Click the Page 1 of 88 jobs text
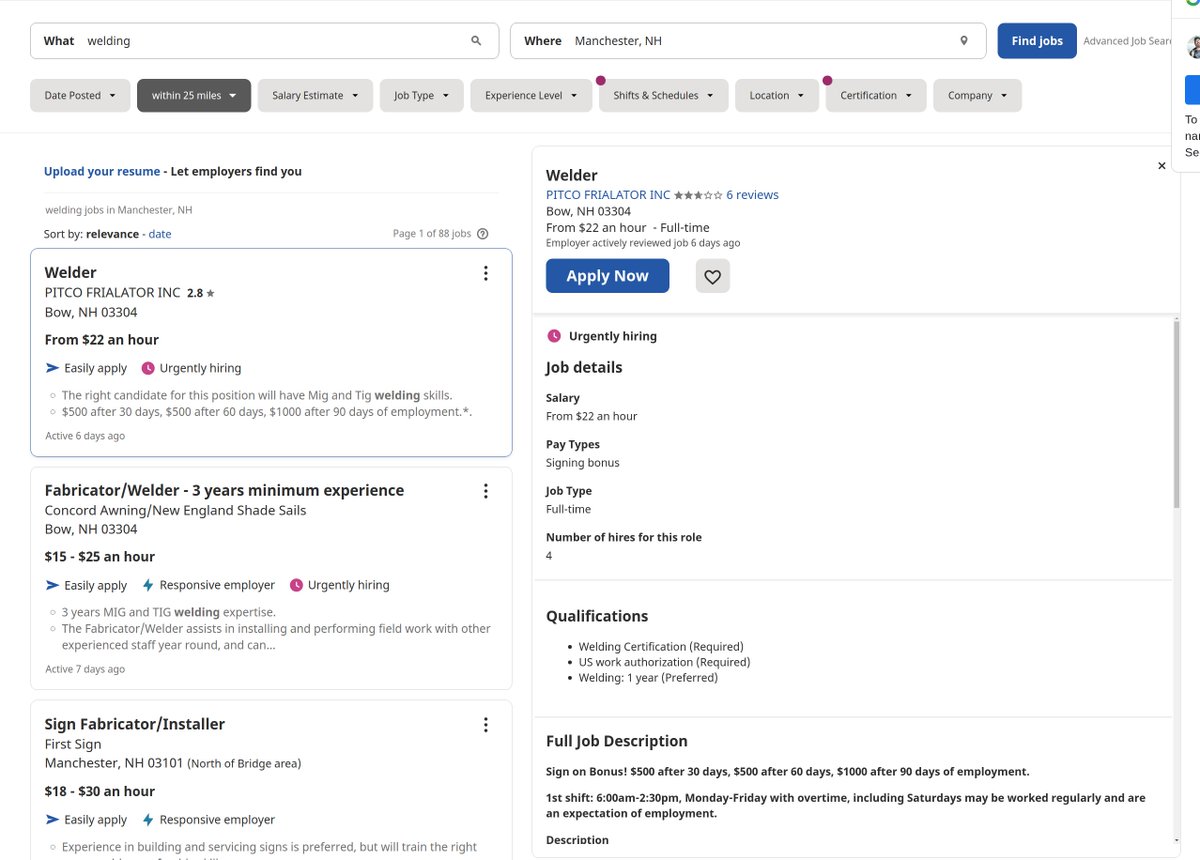This screenshot has height=860, width=1200. (x=432, y=234)
